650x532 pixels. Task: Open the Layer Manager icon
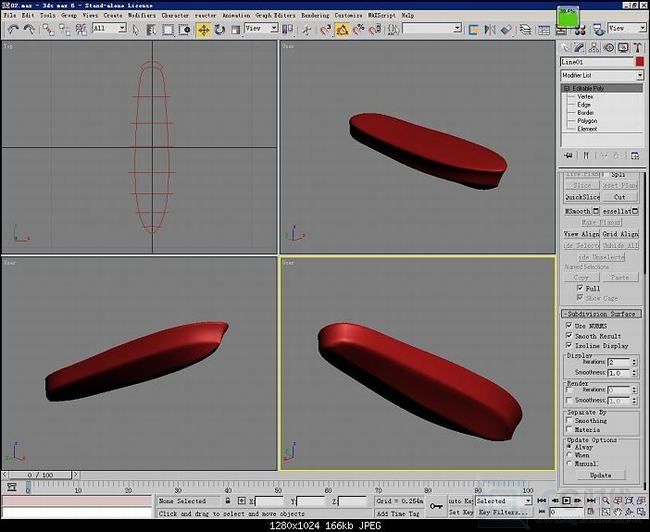525,29
